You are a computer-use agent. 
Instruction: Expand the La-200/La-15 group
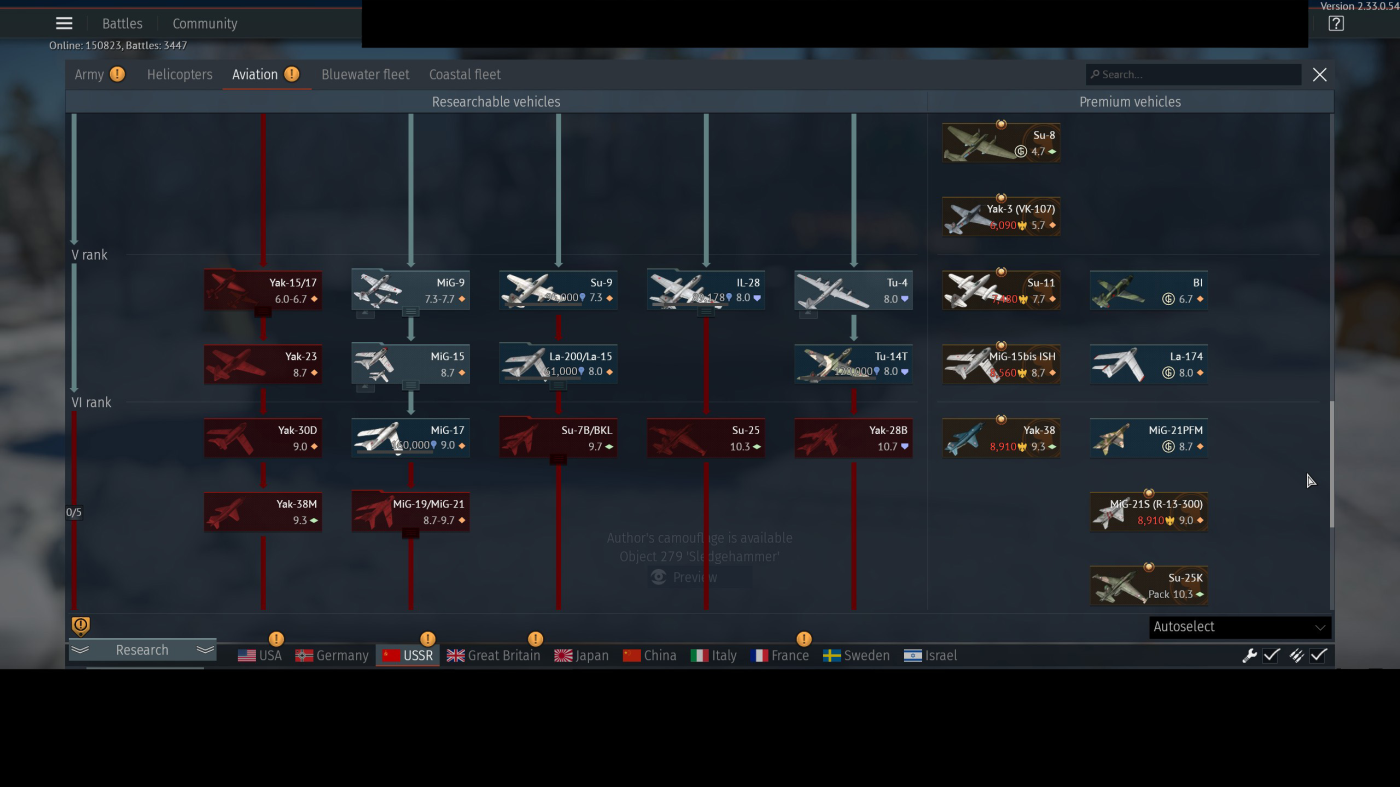coord(558,386)
